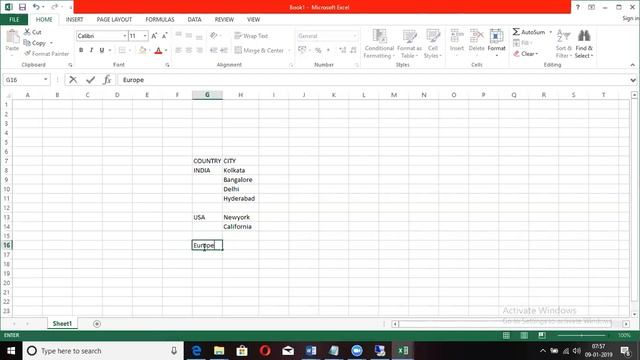Increase font size with A up icon
This screenshot has width=640, height=360.
click(x=154, y=36)
